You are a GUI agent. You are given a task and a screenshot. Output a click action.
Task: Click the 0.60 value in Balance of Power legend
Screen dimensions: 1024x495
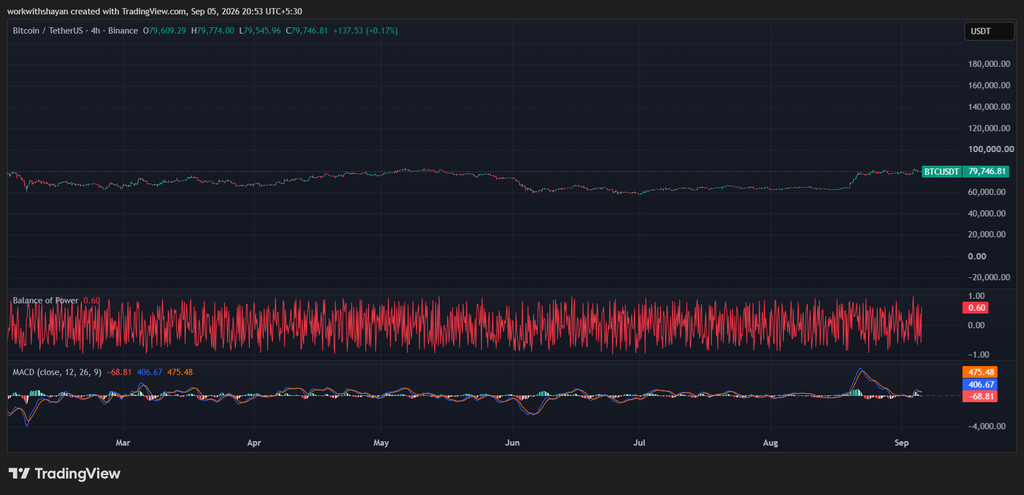coord(92,300)
